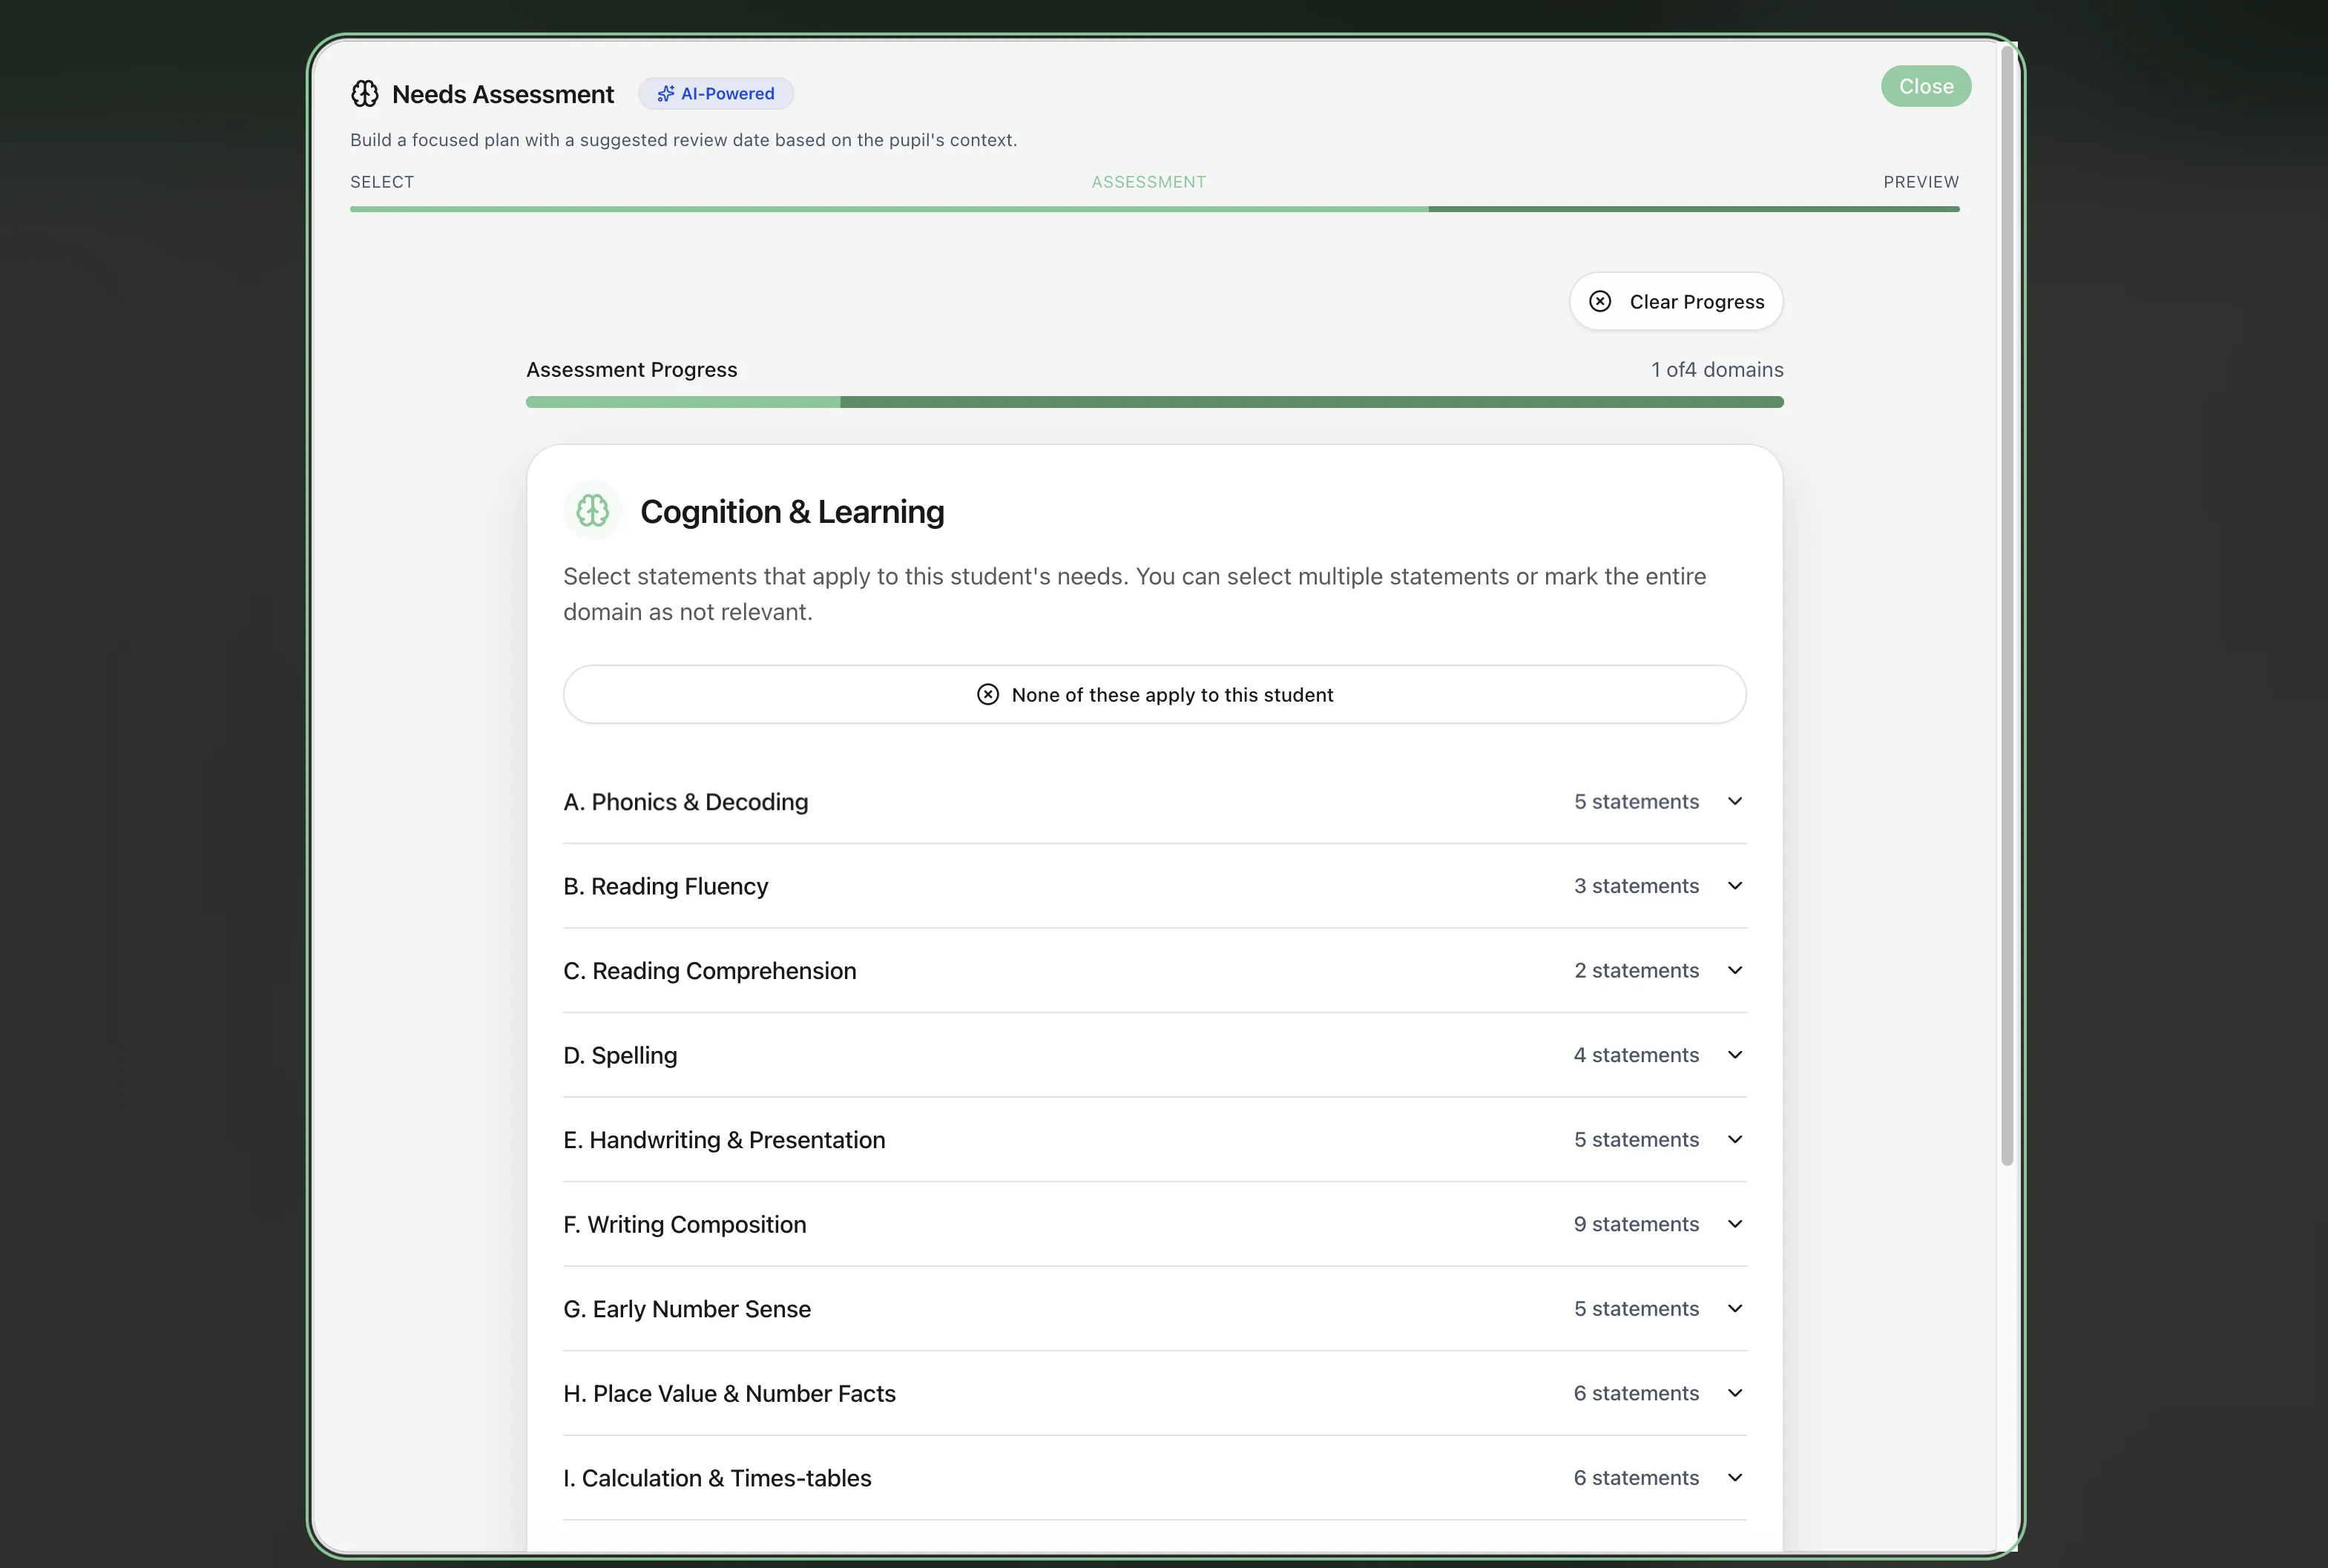Go to the SELECT step
2328x1568 pixels.
(382, 182)
